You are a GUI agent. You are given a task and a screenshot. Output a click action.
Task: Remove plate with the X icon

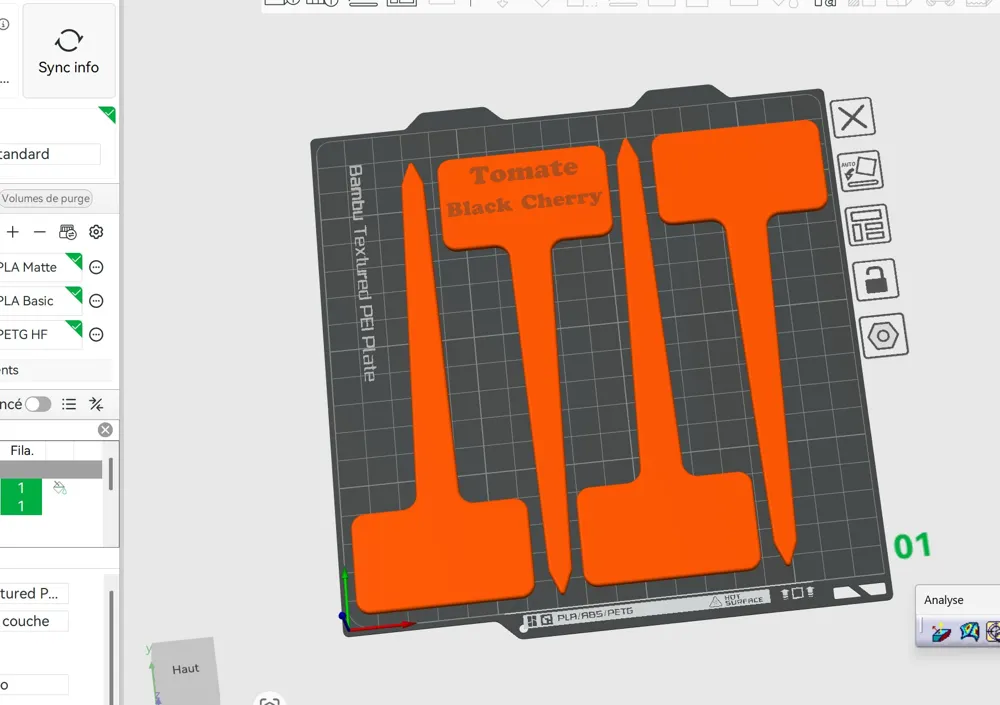[x=853, y=118]
